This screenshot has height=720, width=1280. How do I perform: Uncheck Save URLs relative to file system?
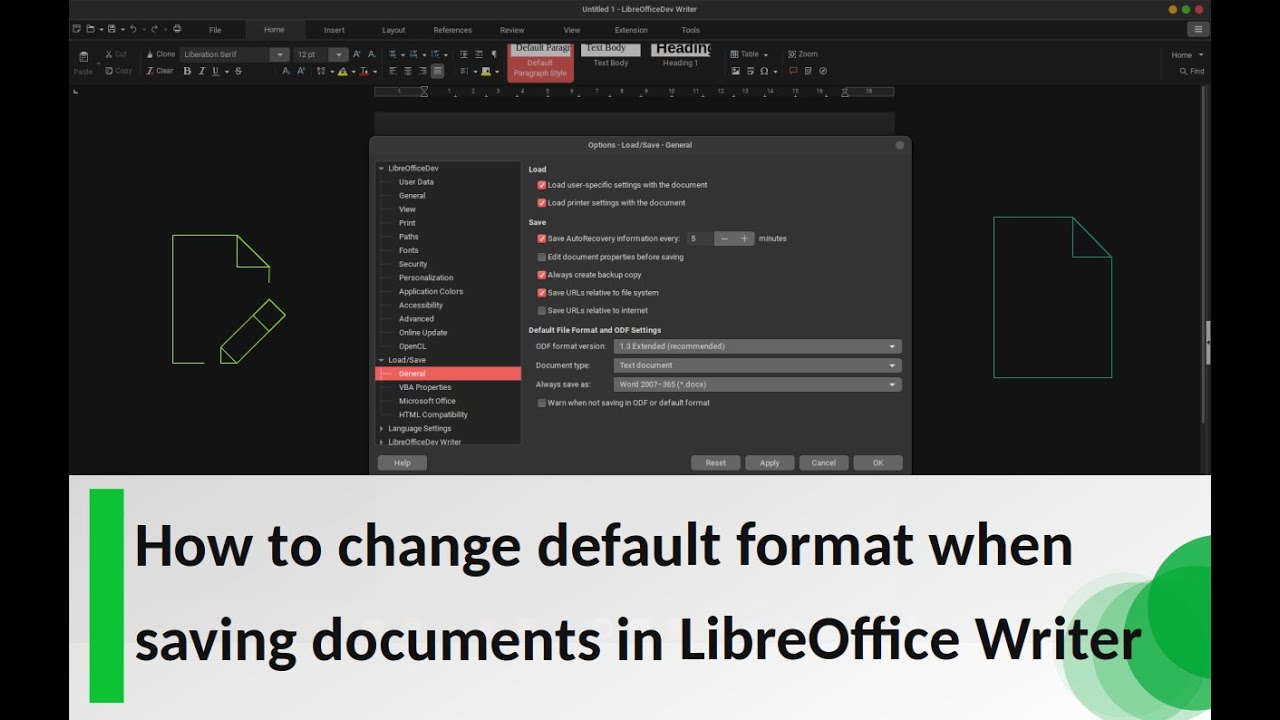[542, 293]
